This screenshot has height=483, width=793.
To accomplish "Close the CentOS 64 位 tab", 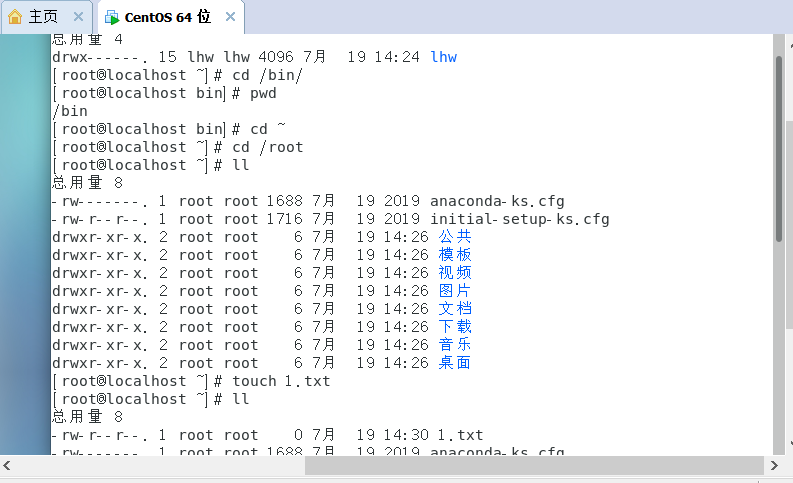I will pyautogui.click(x=230, y=17).
